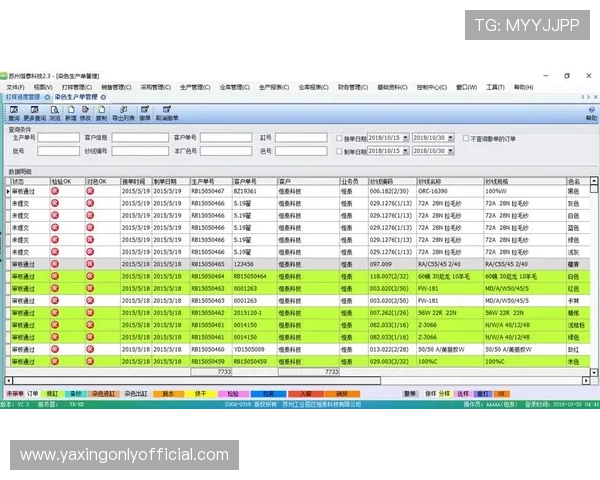Click the 客户信息 input field

coord(136,138)
